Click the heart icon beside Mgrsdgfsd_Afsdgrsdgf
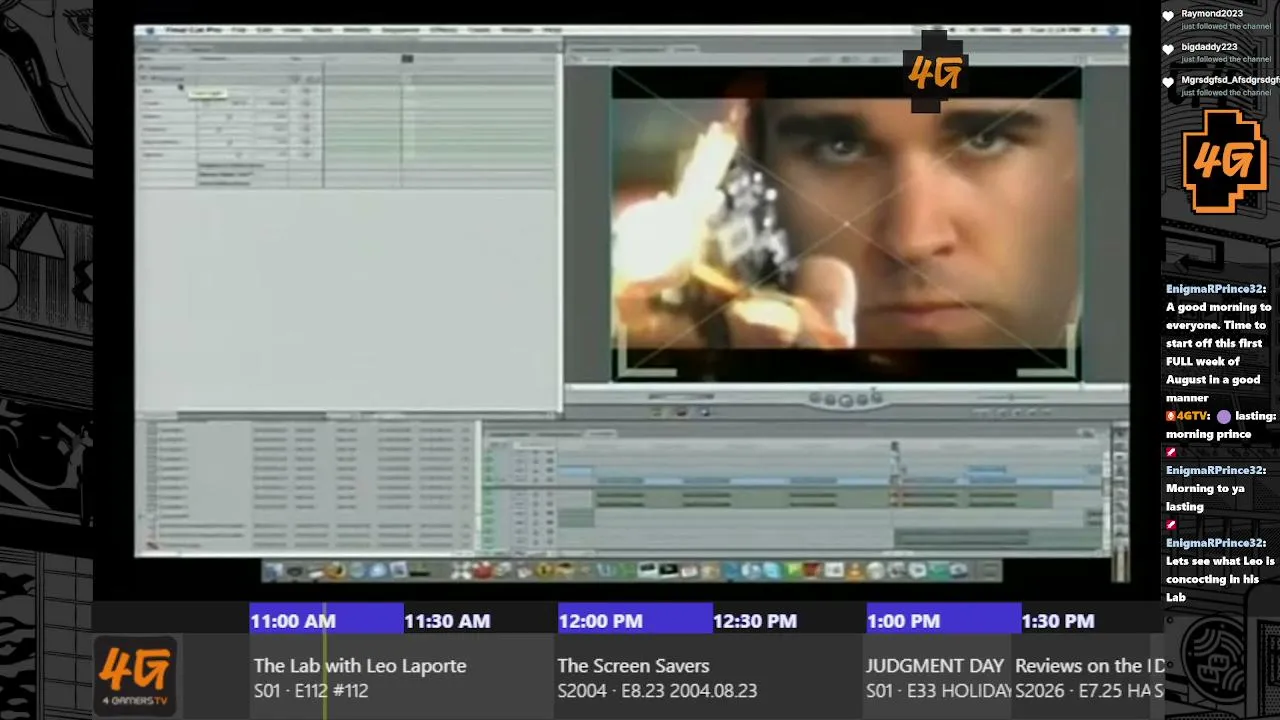Image resolution: width=1280 pixels, height=720 pixels. pyautogui.click(x=1168, y=83)
